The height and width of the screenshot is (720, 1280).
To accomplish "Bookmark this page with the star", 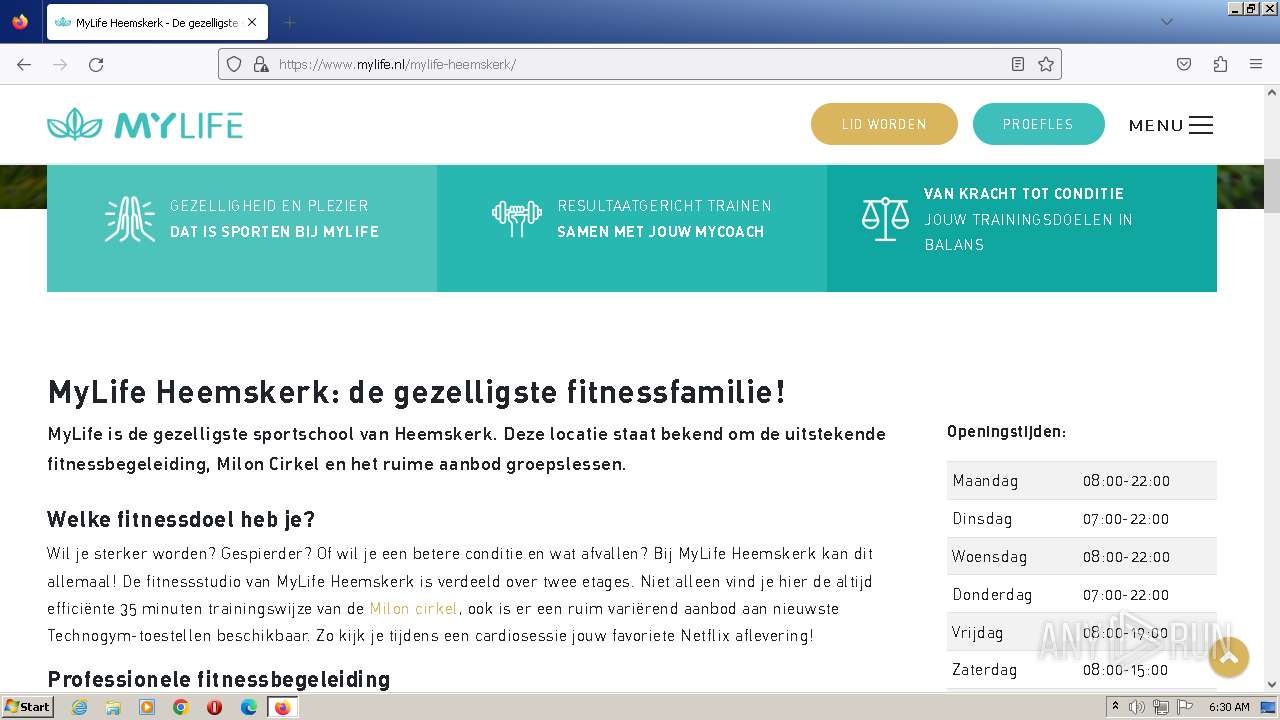I will 1046,64.
